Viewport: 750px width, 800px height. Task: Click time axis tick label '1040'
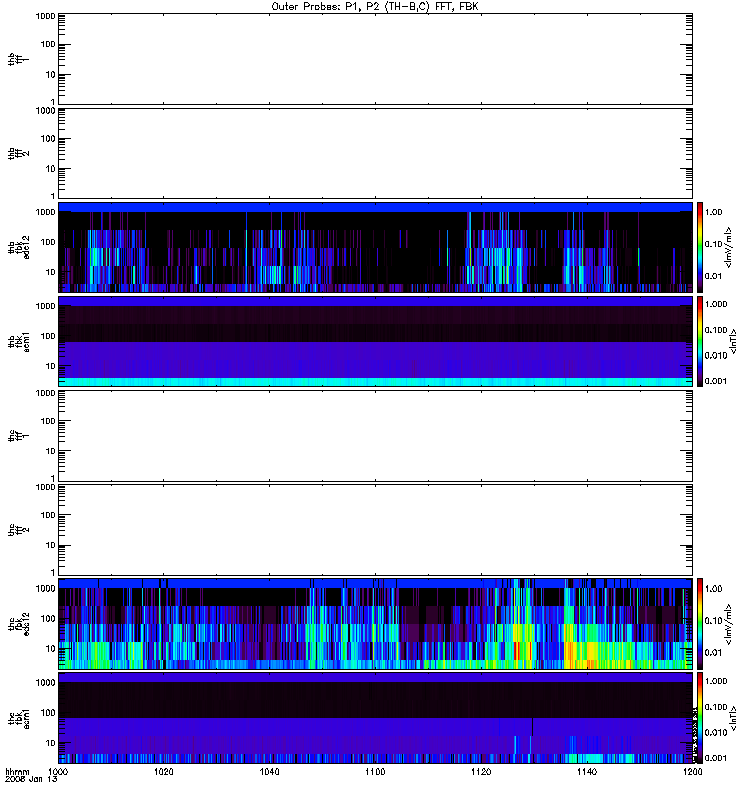pyautogui.click(x=269, y=772)
